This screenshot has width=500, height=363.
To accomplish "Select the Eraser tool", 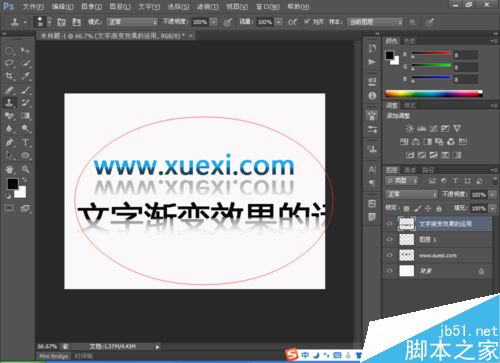I will pos(9,116).
